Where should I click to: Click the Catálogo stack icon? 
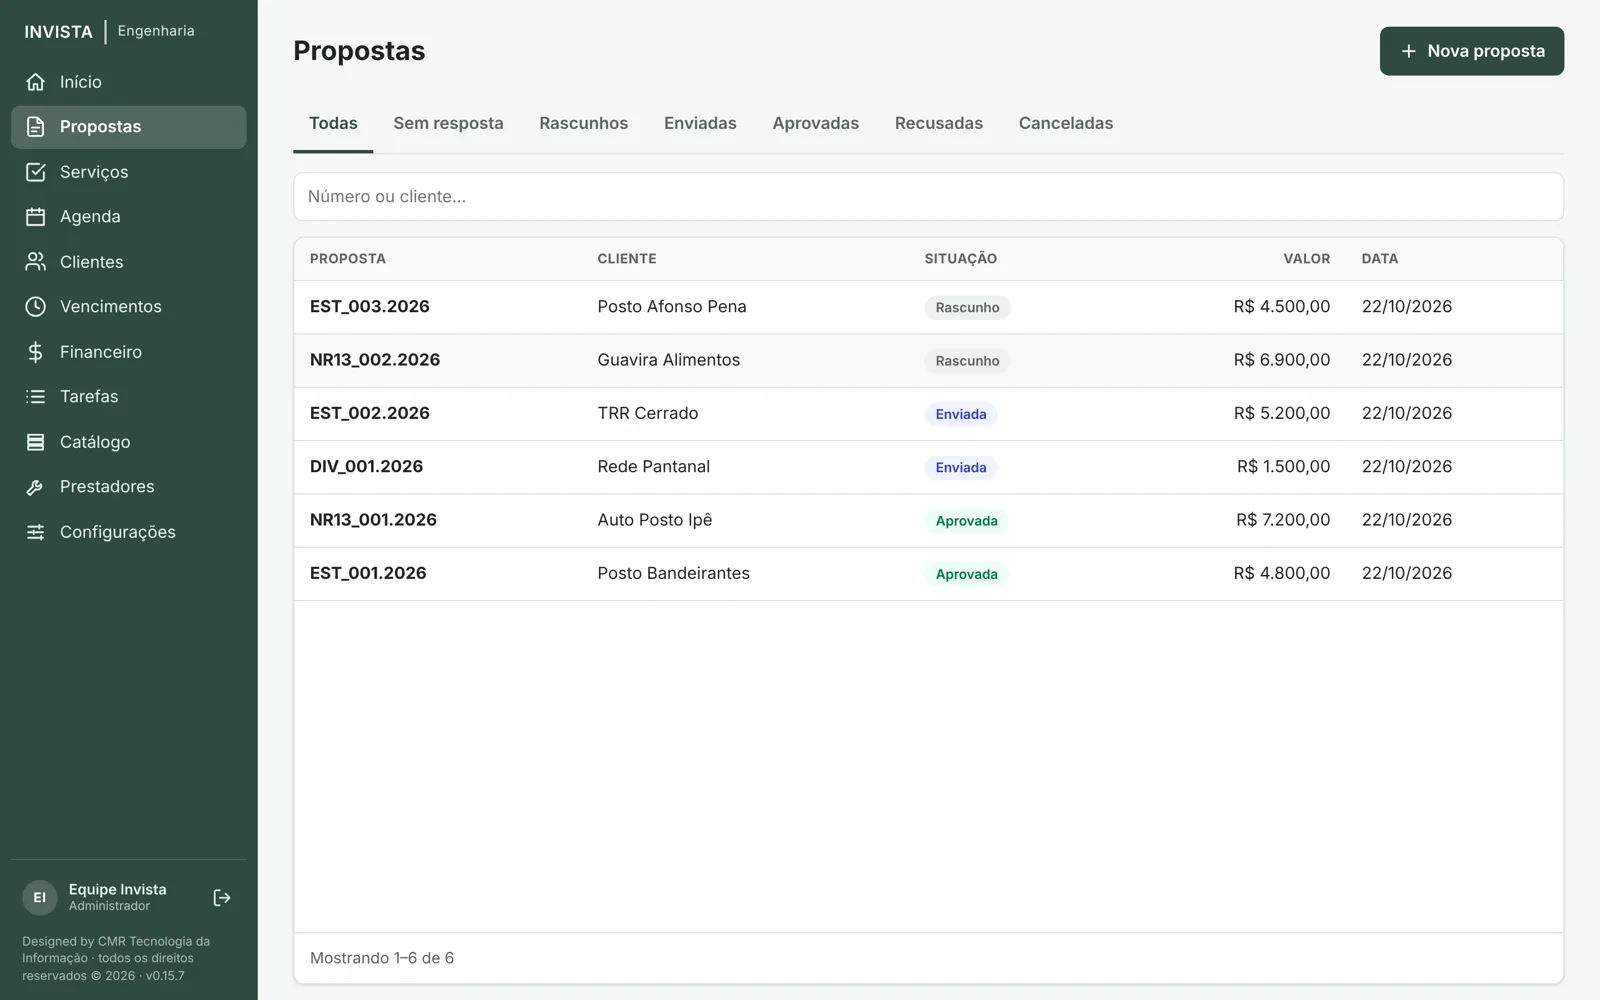coord(35,442)
